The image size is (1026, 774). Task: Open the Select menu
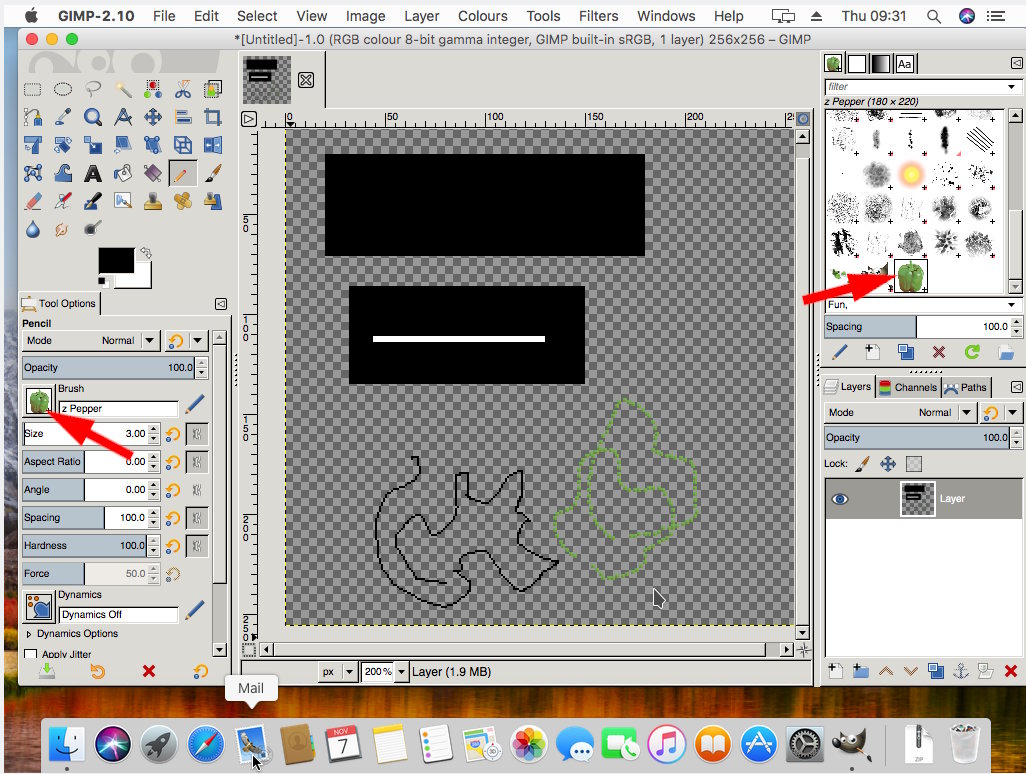[x=256, y=16]
